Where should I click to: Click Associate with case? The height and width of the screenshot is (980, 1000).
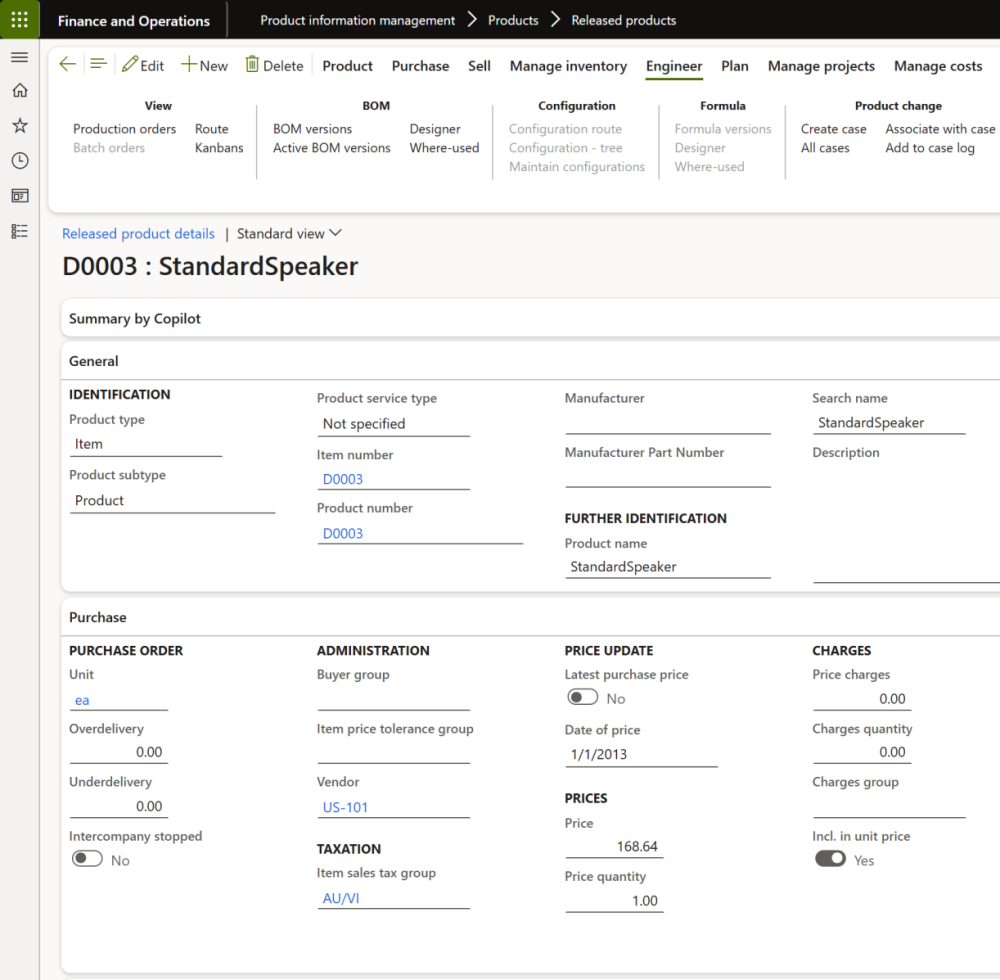[x=940, y=129]
